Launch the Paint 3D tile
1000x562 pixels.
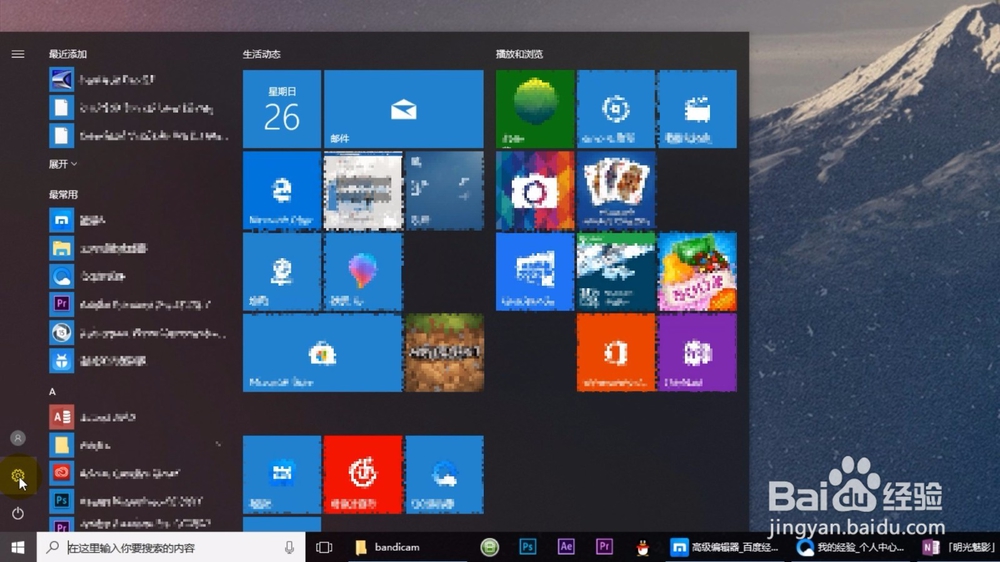[363, 272]
